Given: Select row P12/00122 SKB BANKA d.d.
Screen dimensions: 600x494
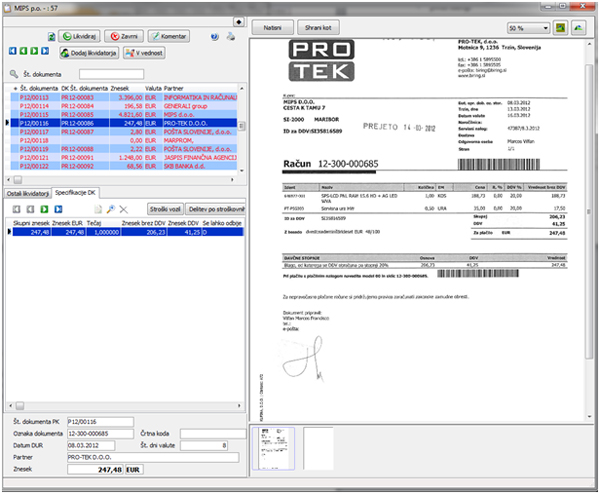Looking at the screenshot, I should point(124,166).
